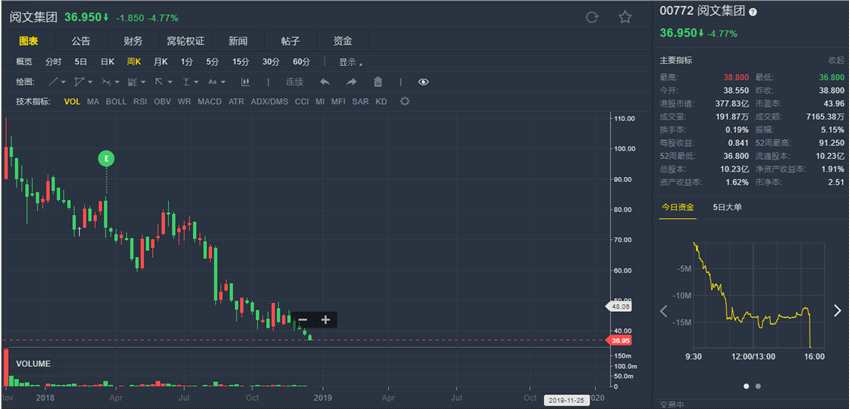Toggle the SAR indicator
Viewport: 850px width, 409px height.
click(360, 101)
